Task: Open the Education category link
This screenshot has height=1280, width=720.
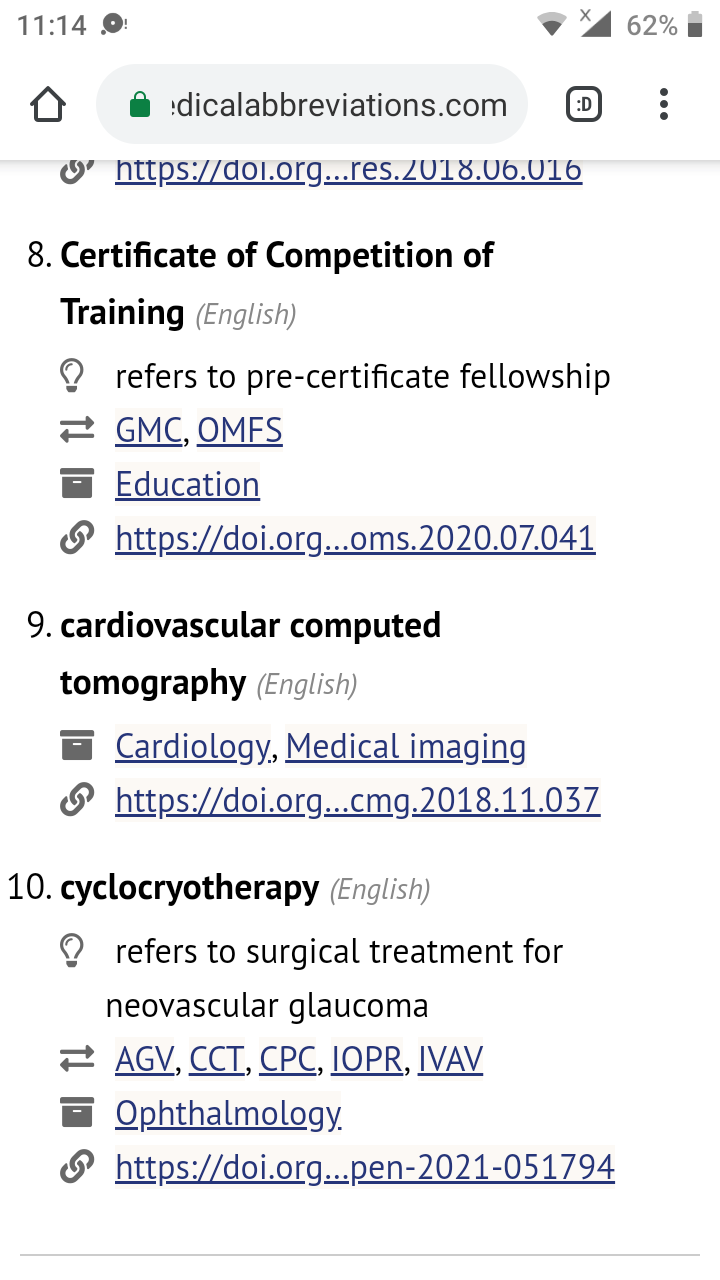Action: pos(187,485)
